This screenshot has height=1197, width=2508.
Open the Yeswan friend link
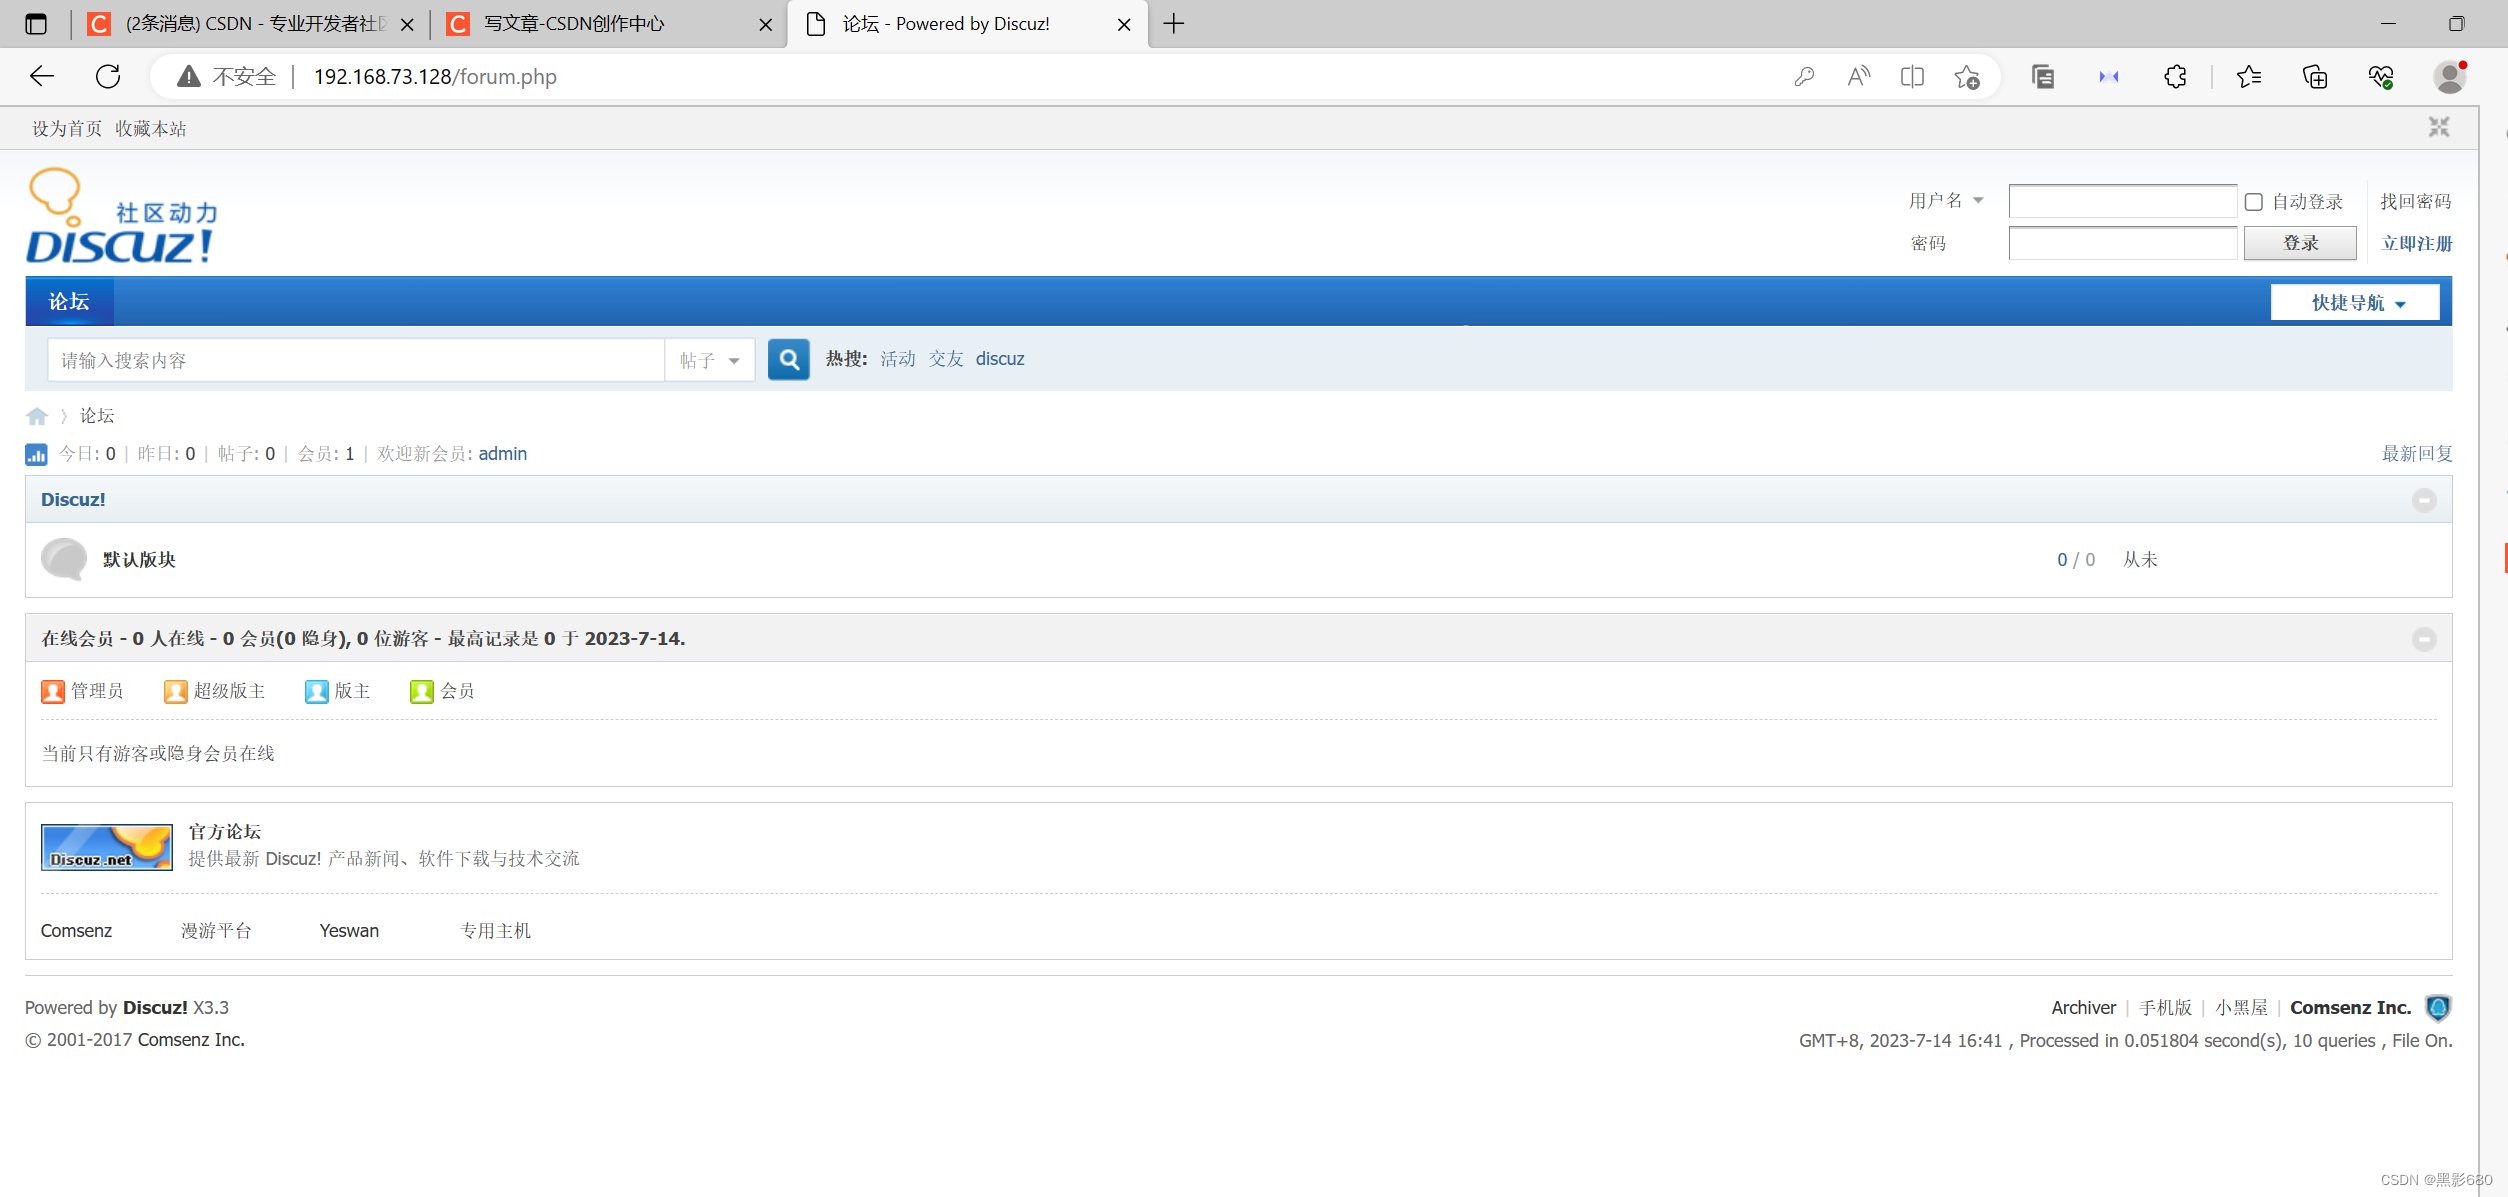pos(349,930)
